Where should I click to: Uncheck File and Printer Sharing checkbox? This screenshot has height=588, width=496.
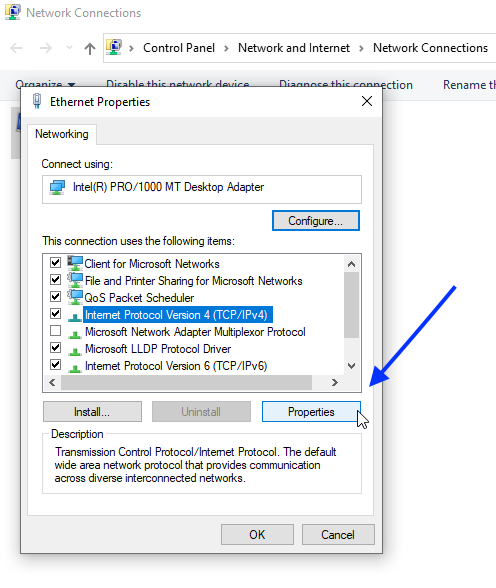coord(55,279)
